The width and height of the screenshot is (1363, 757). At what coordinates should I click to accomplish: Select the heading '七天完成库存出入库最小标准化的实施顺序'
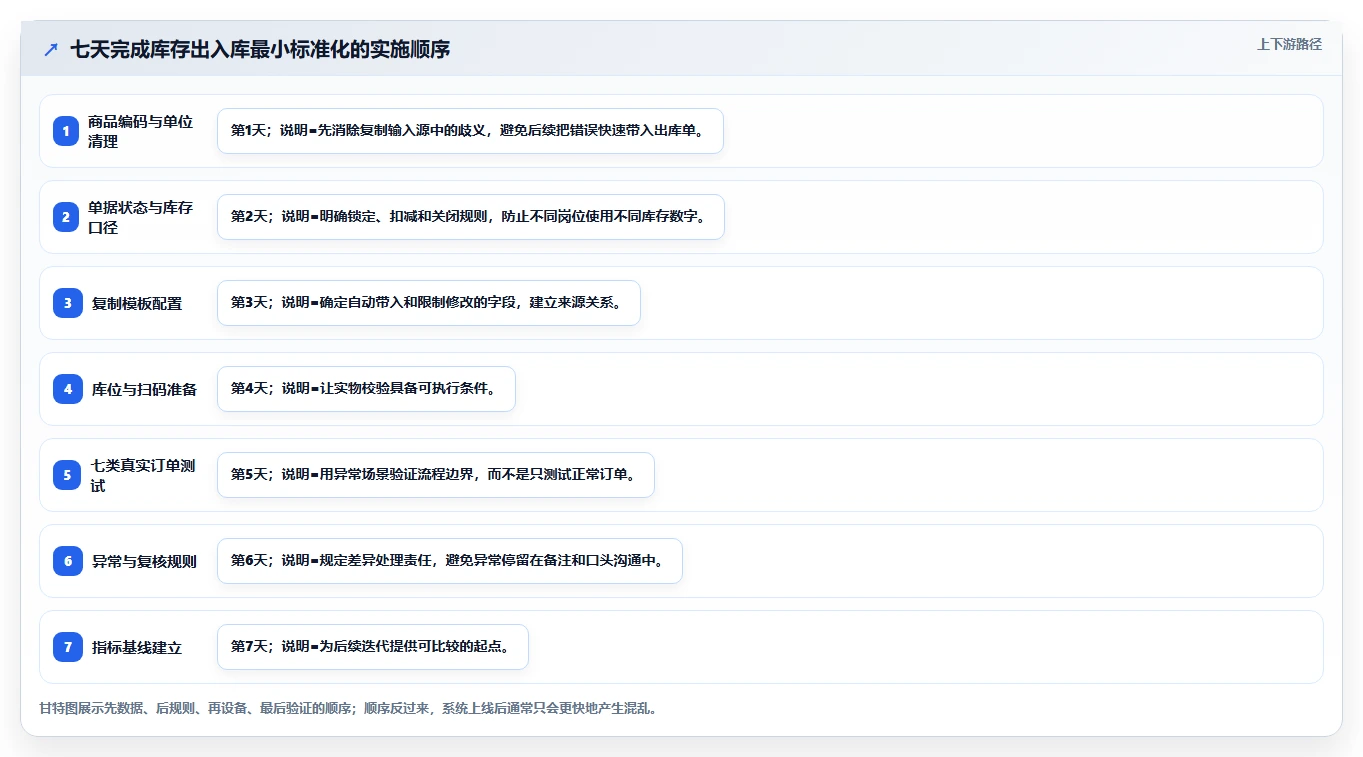pos(260,49)
